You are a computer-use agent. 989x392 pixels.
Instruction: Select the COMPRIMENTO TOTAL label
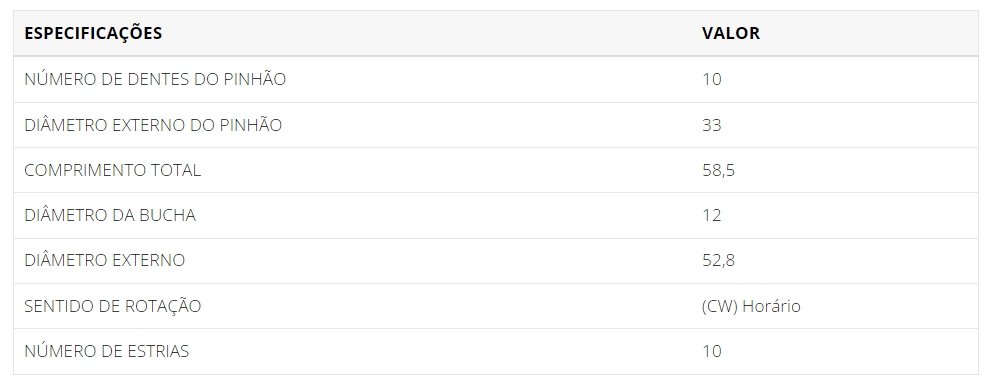tap(112, 170)
